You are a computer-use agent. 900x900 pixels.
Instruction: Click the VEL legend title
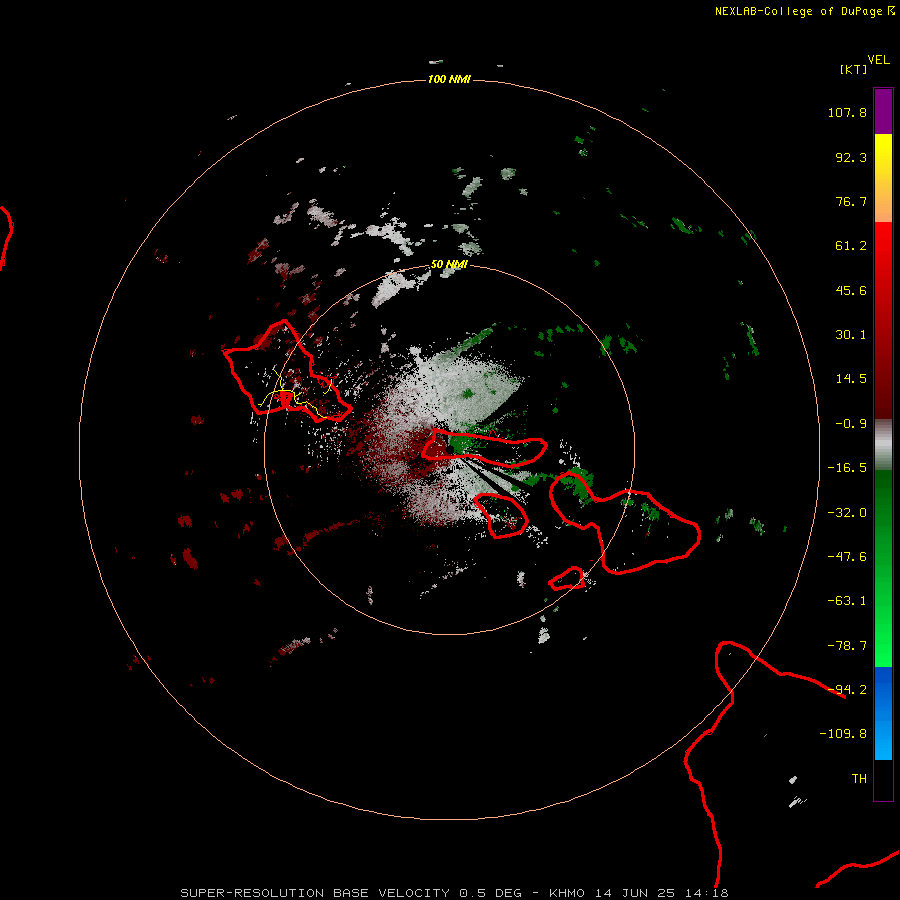point(878,60)
